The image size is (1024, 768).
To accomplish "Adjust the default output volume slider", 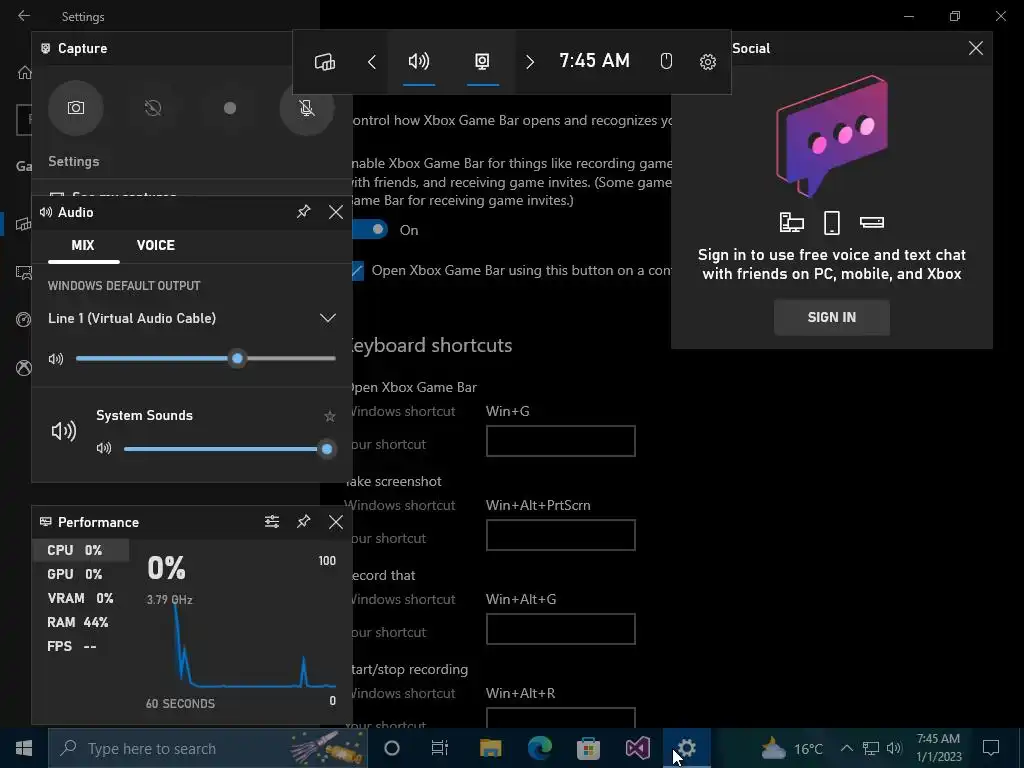I will [206, 359].
